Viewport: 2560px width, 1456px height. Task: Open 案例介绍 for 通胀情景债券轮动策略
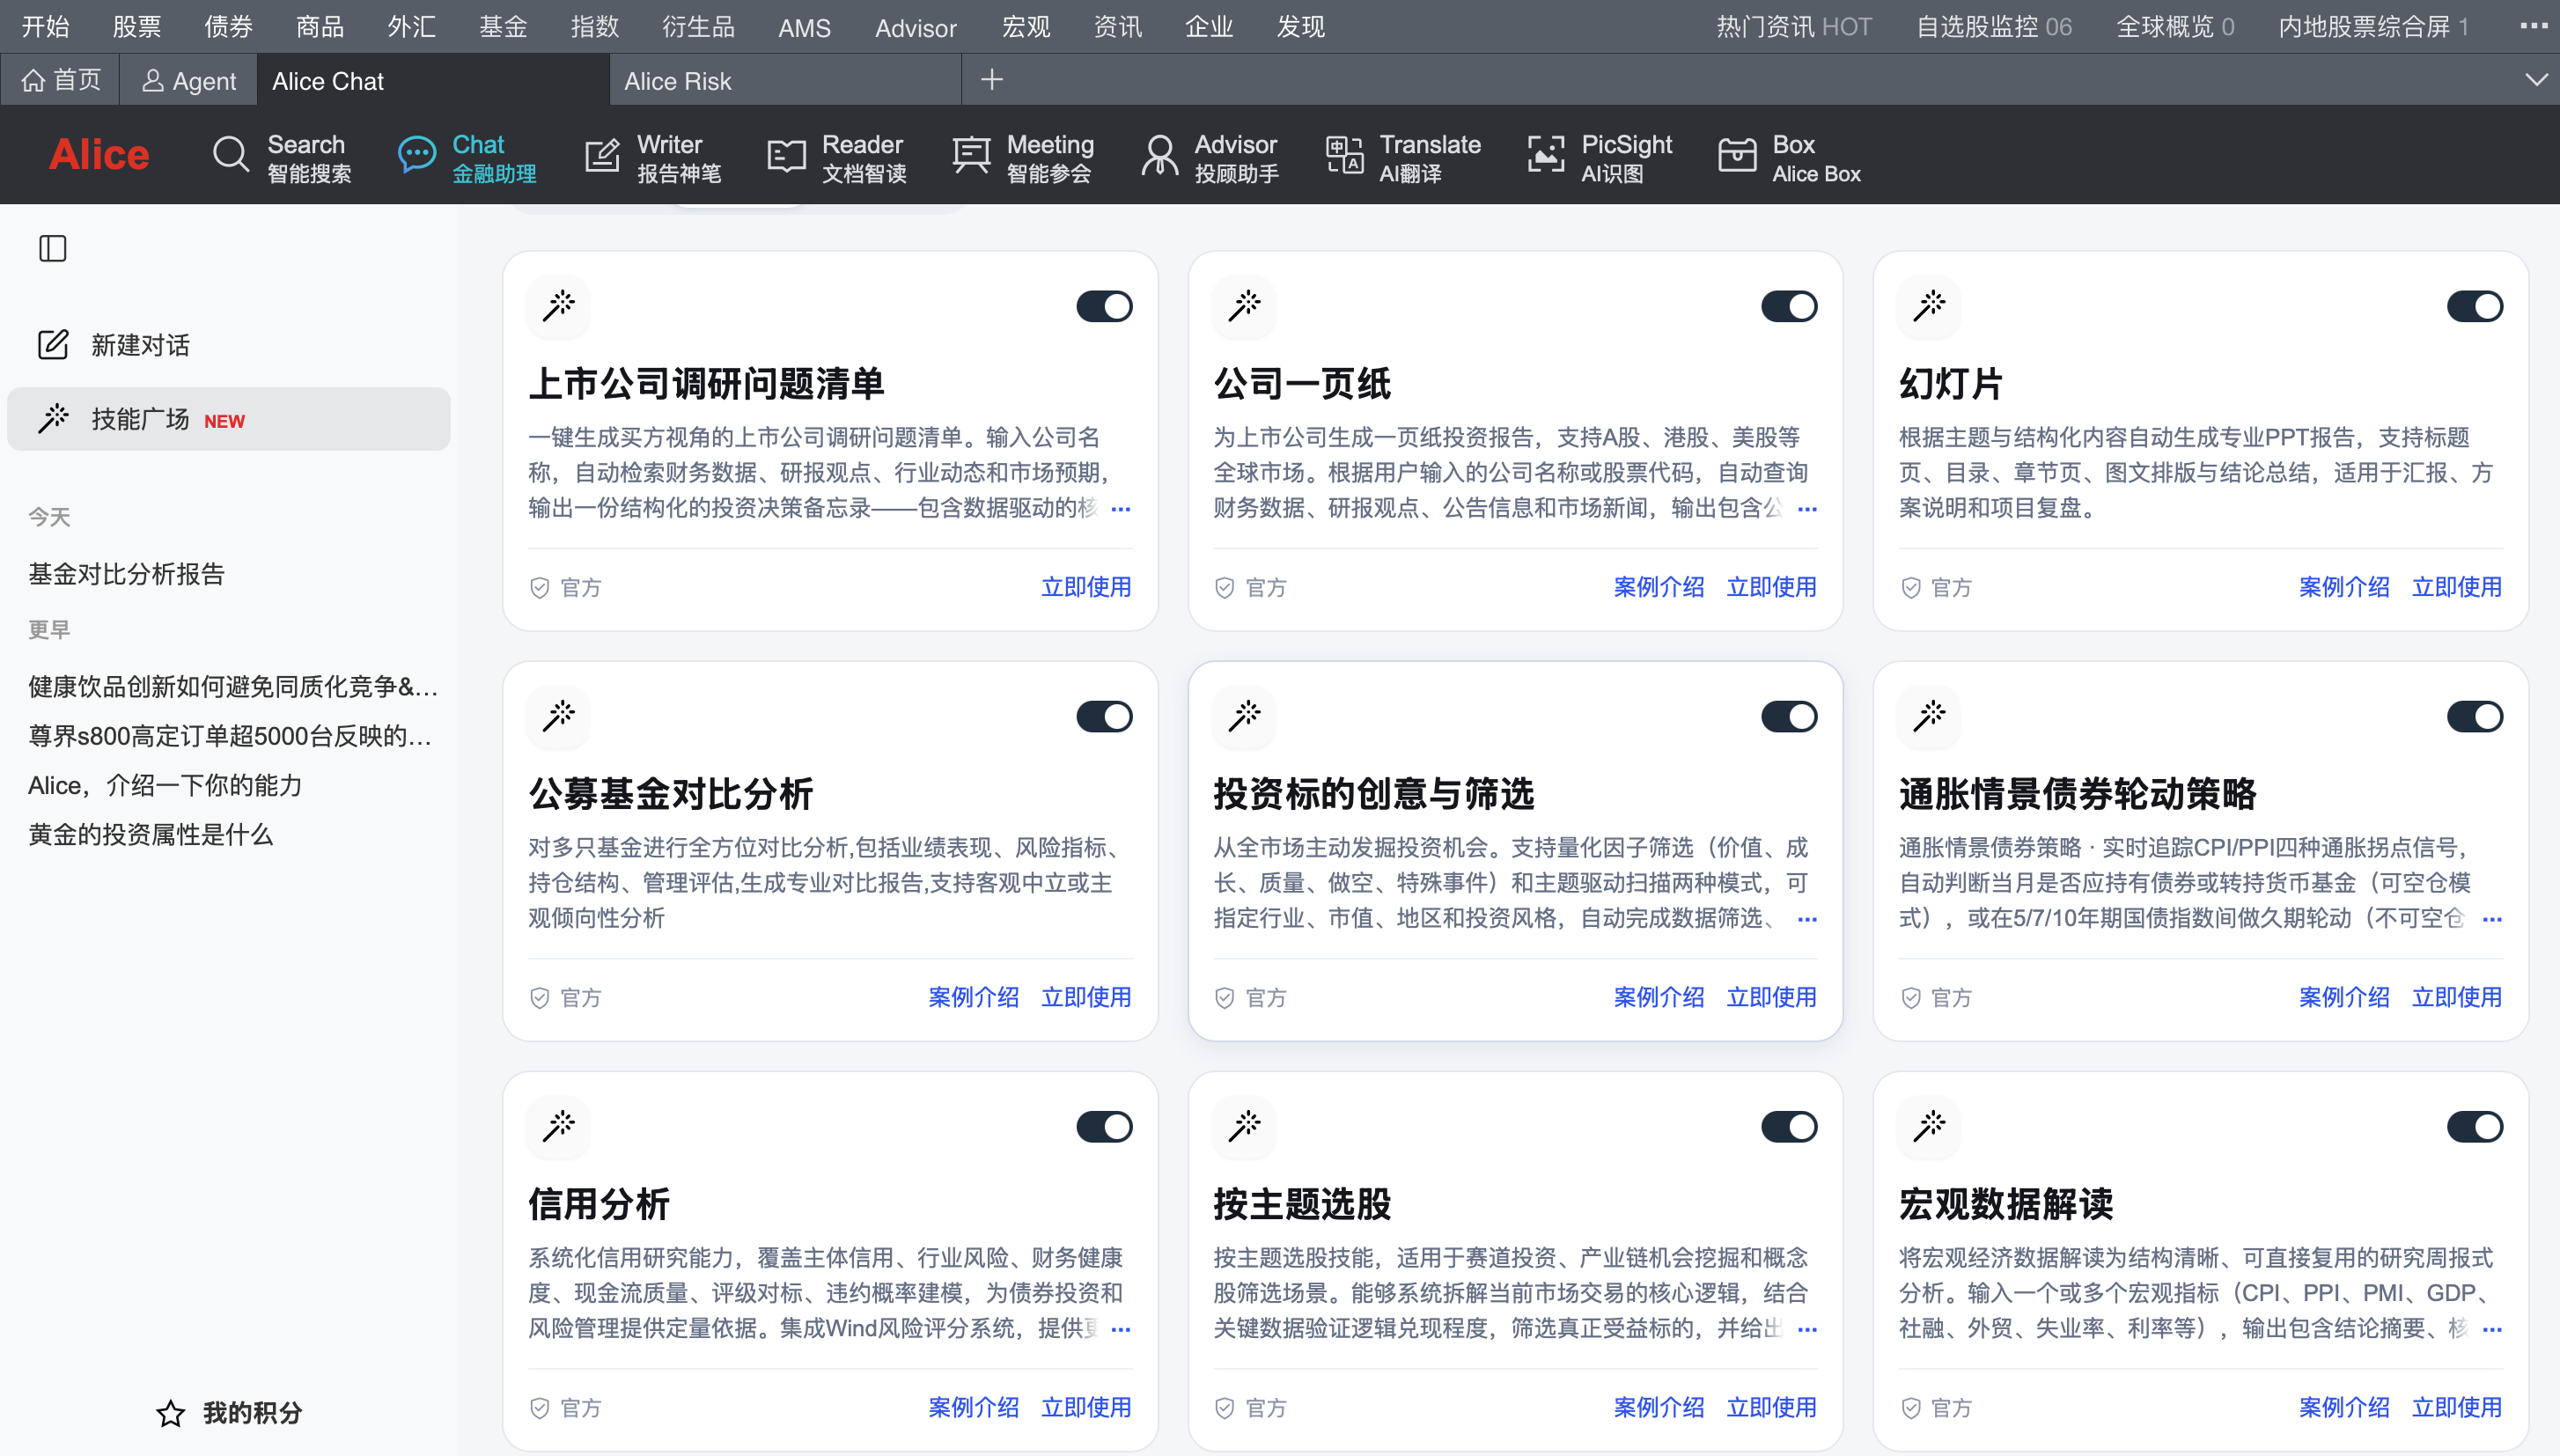point(2344,997)
